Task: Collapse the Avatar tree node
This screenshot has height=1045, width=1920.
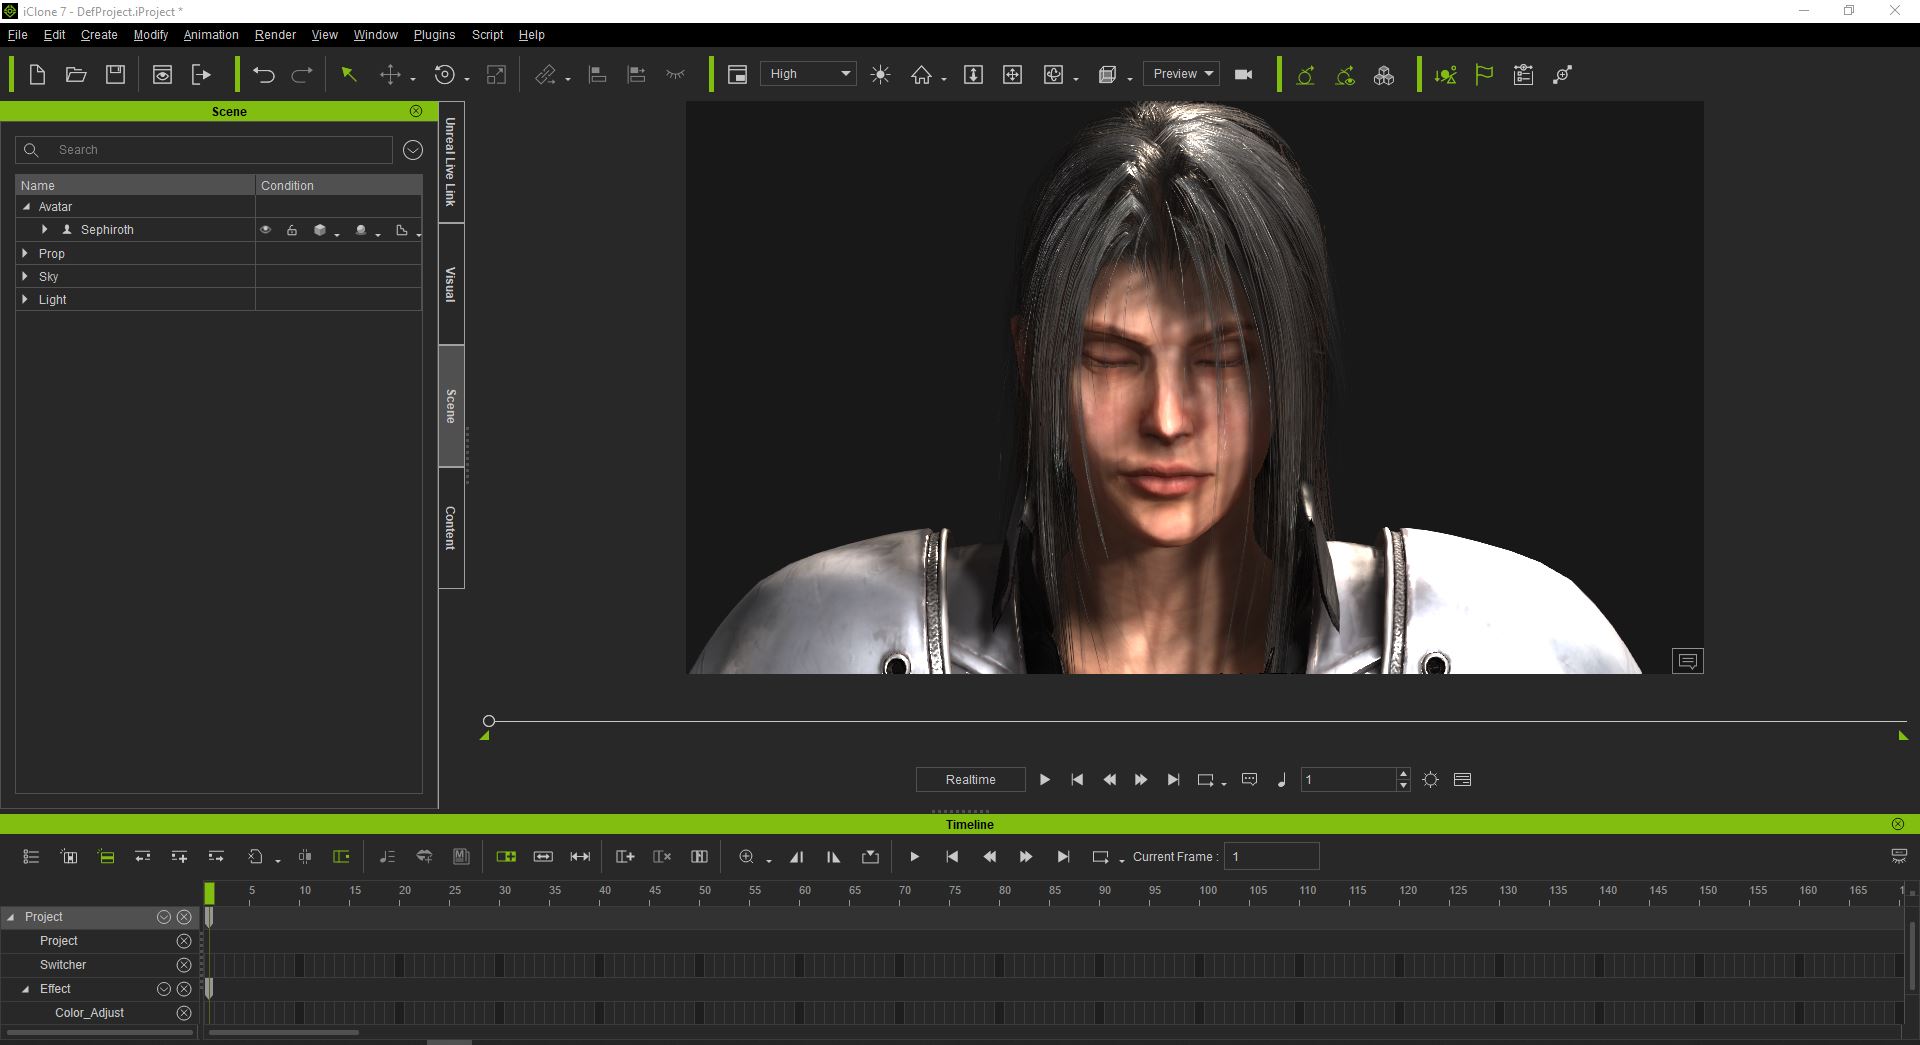Action: (26, 207)
